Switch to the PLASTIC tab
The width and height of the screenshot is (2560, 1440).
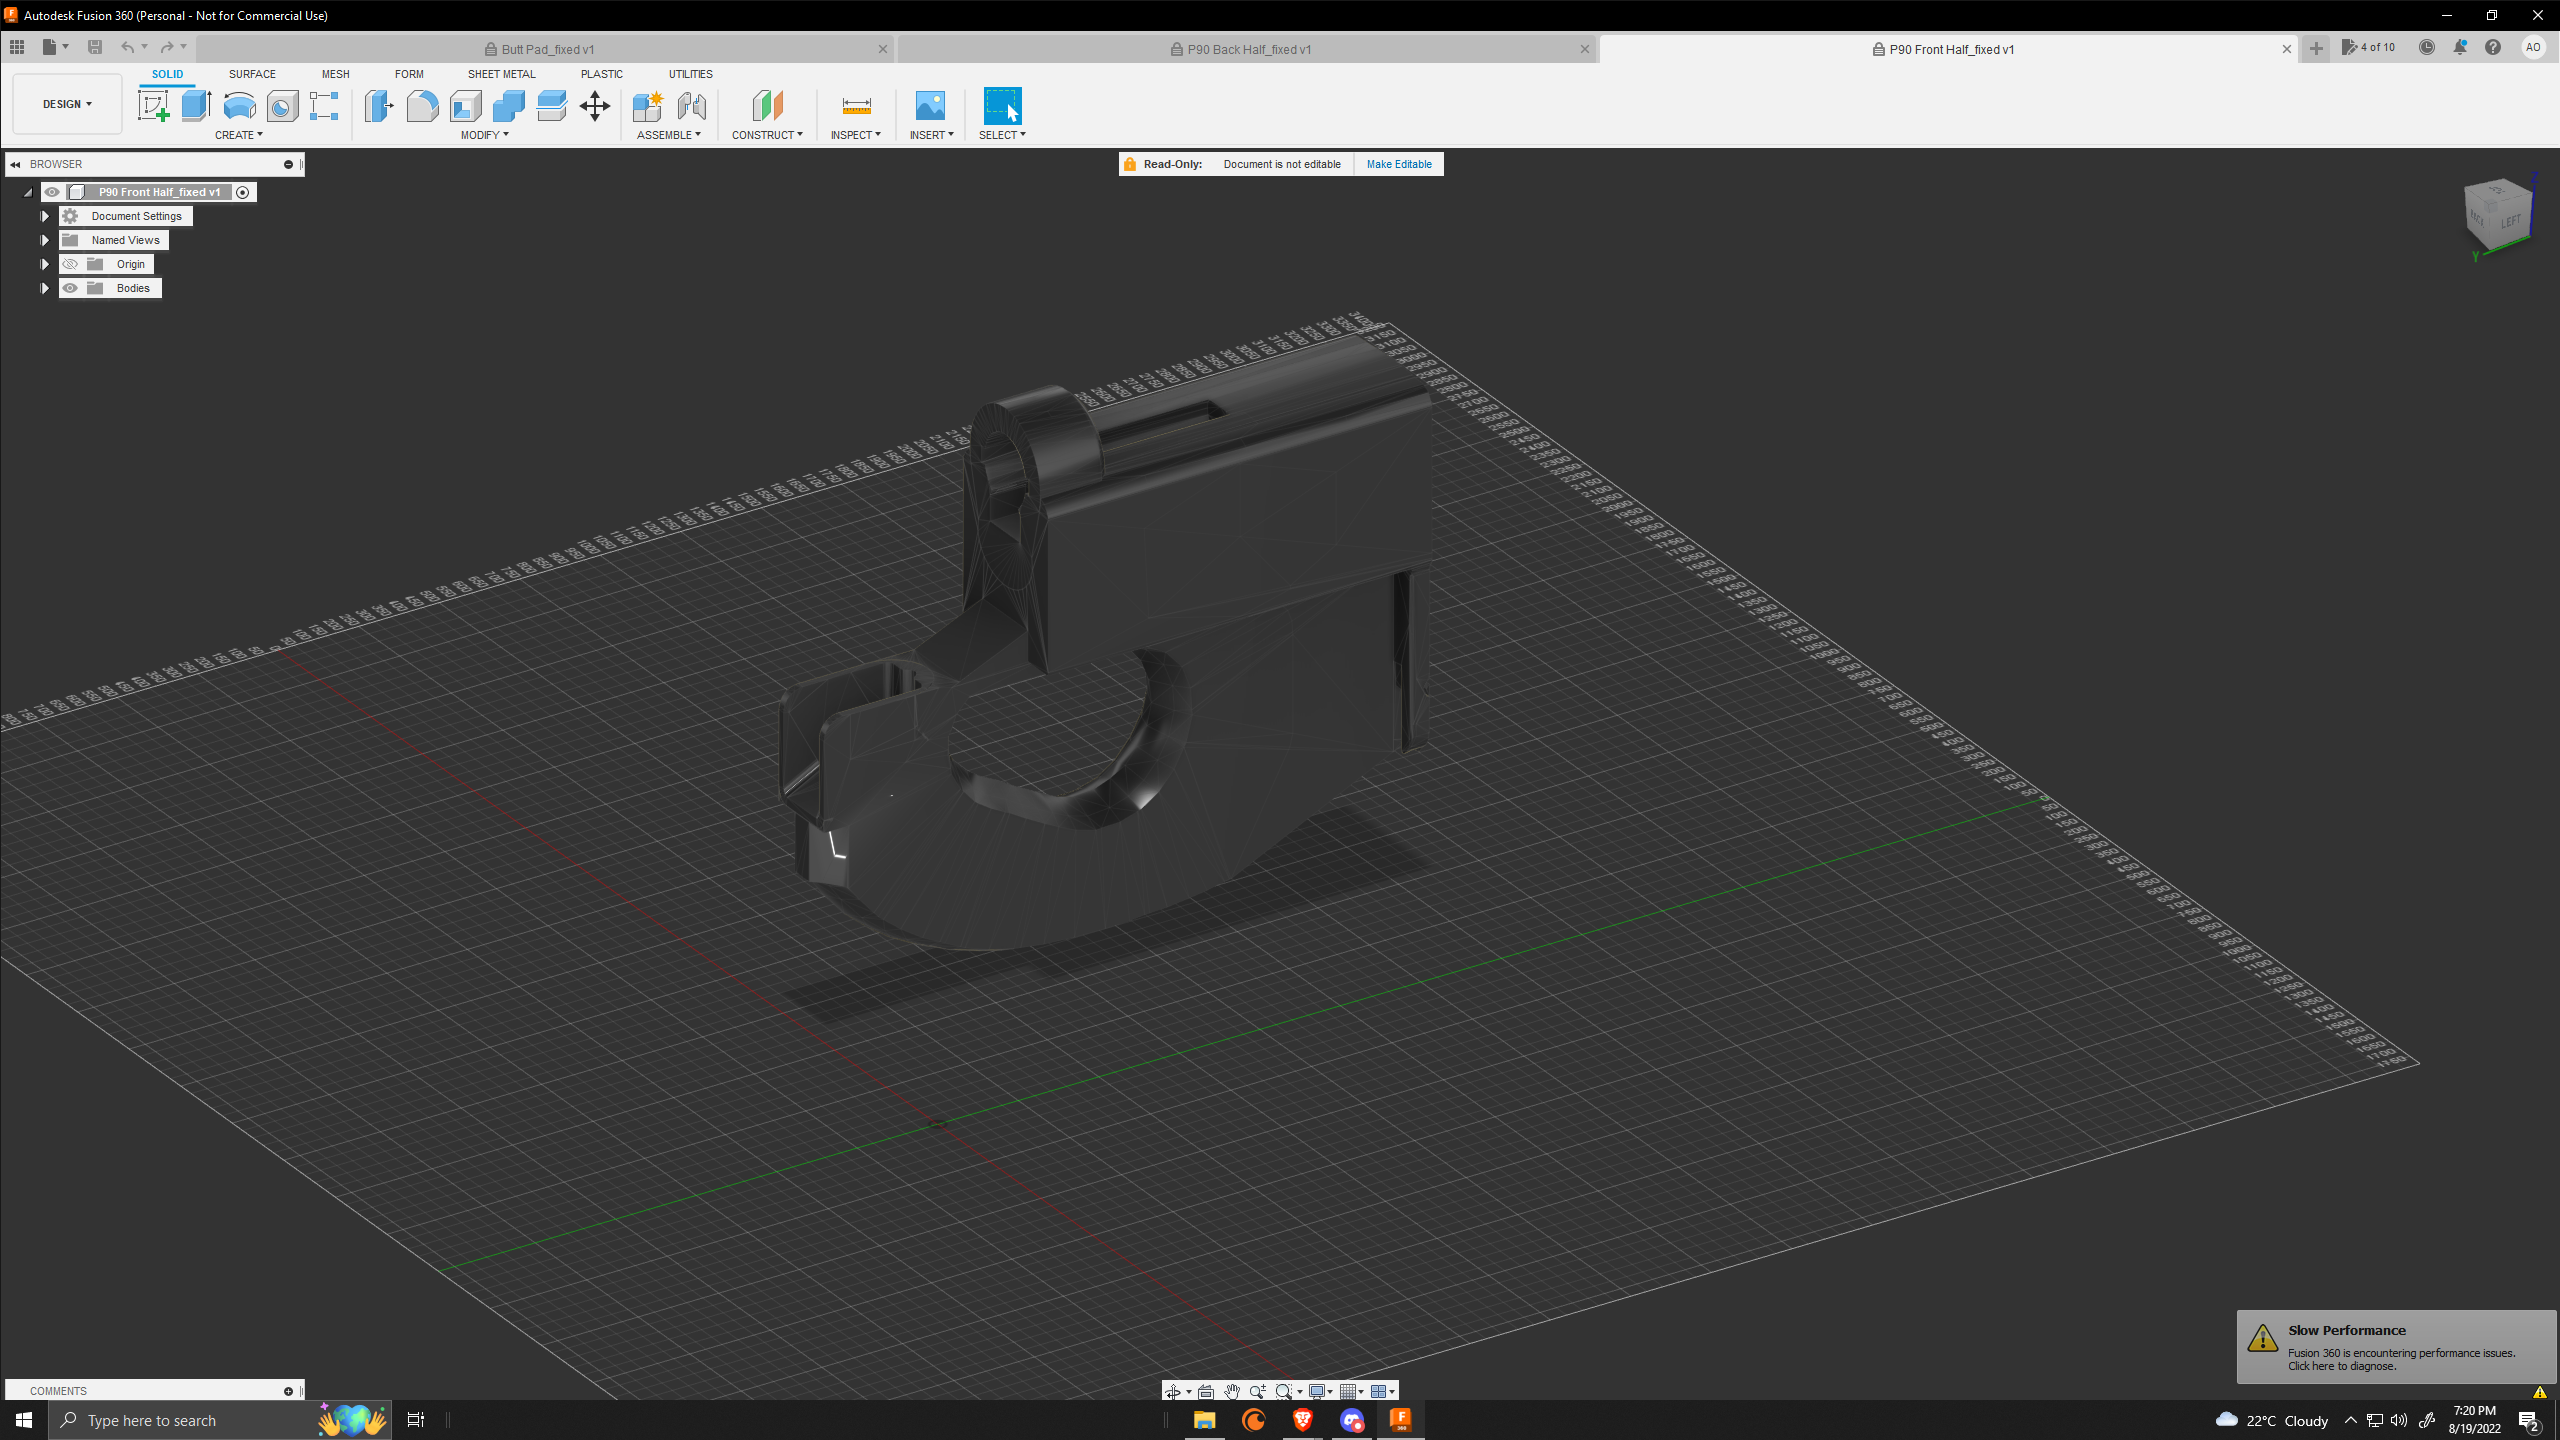[601, 74]
